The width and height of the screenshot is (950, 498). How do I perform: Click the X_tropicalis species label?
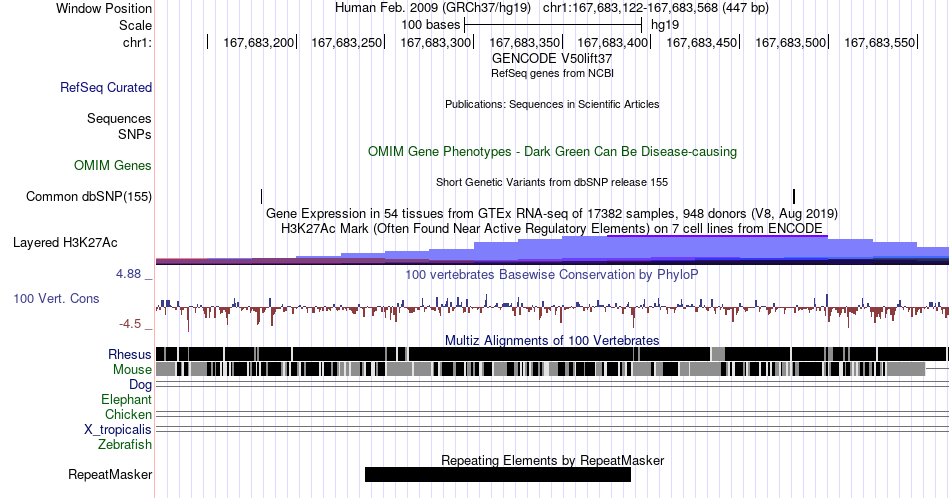118,429
